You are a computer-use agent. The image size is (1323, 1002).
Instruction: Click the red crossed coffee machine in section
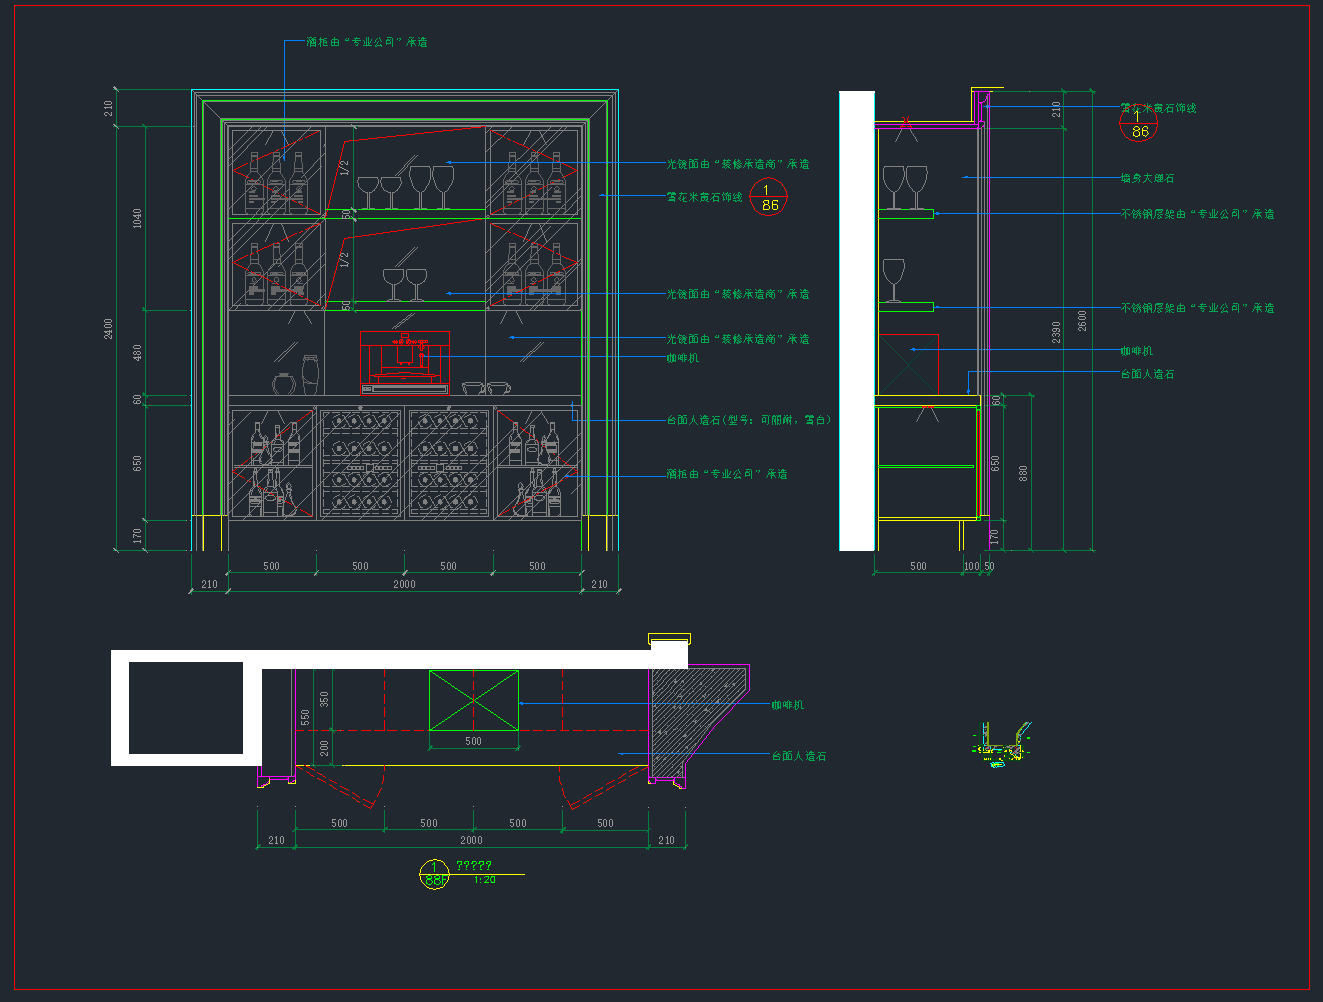909,364
